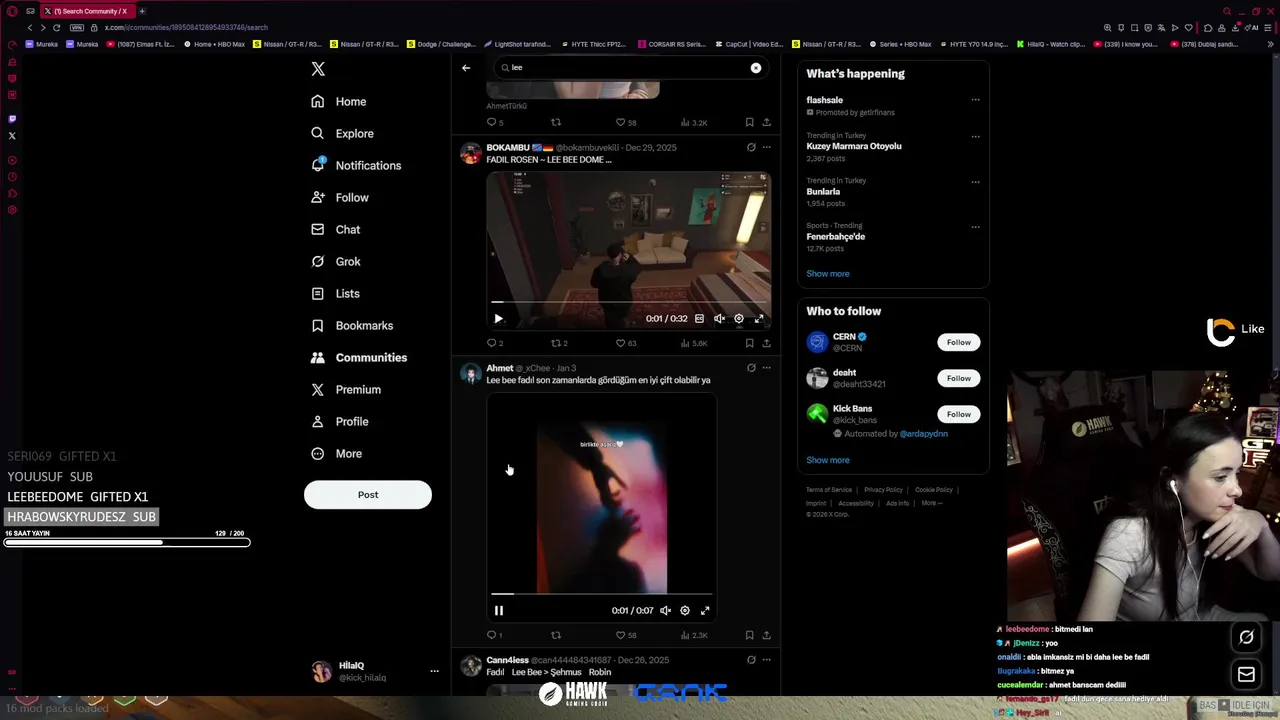Share the BOKAMBU post
The height and width of the screenshot is (720, 1280).
pos(766,343)
